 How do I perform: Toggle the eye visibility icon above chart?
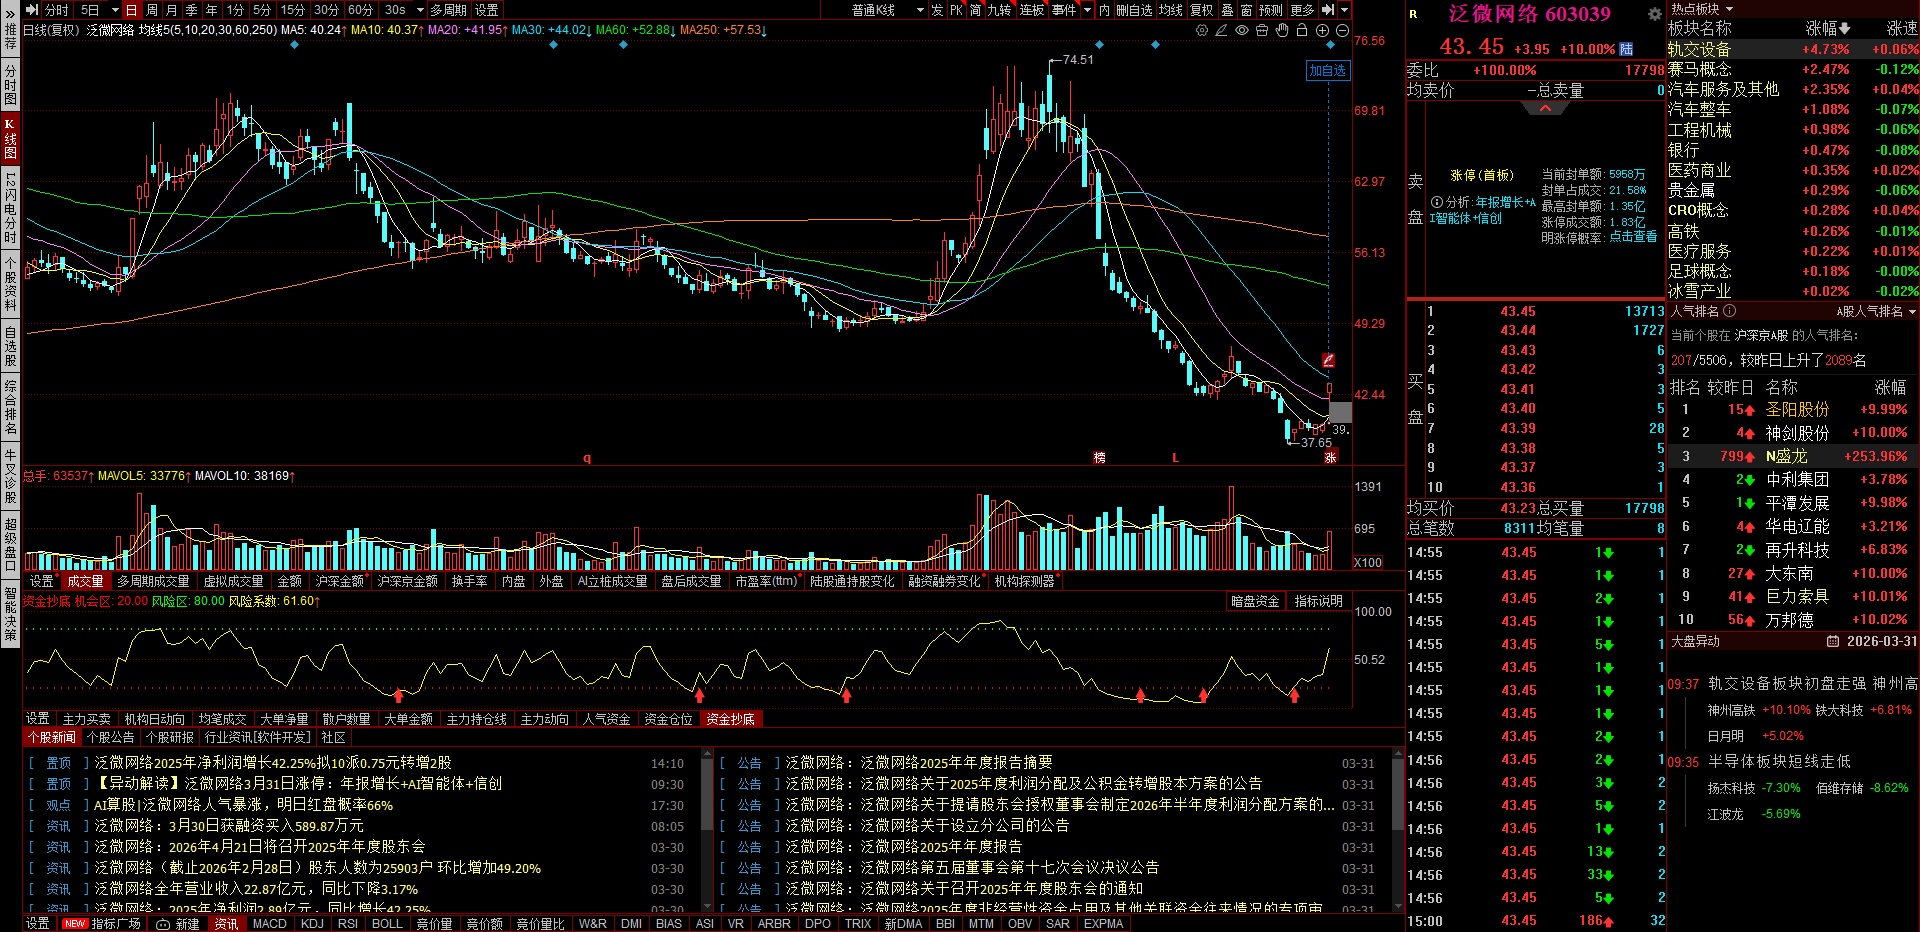(x=1241, y=30)
